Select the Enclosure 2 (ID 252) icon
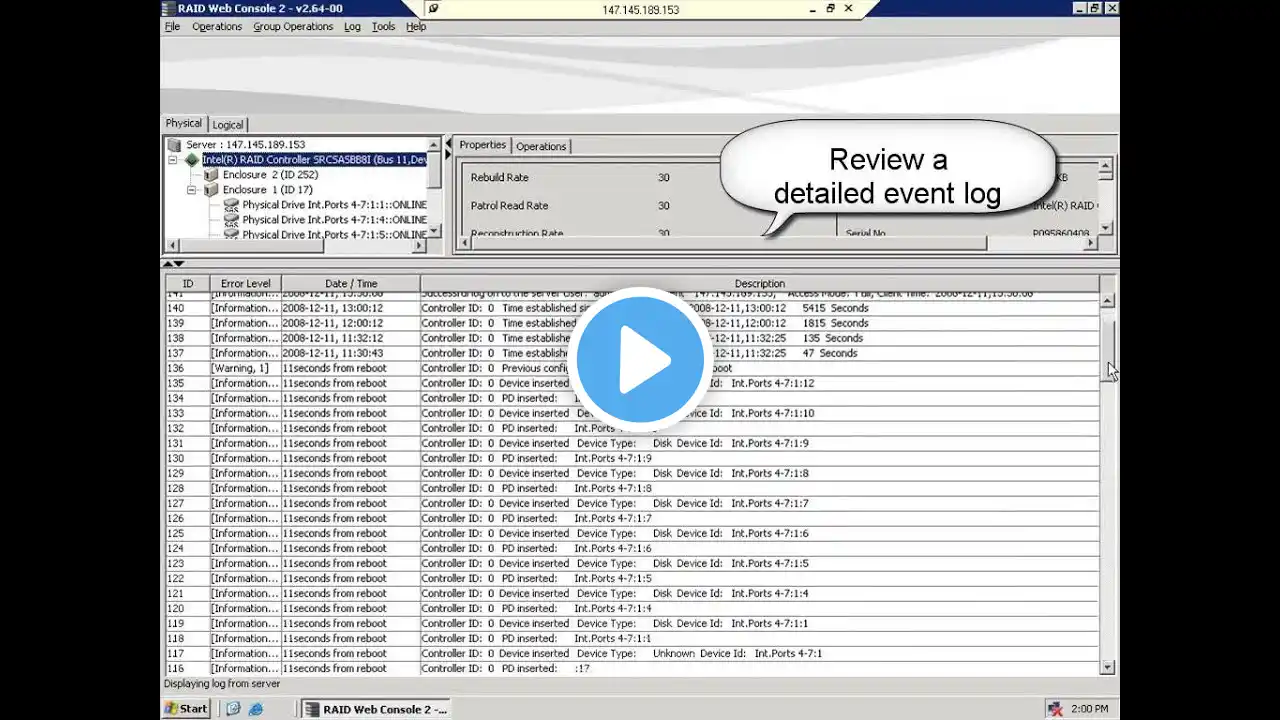Image resolution: width=1280 pixels, height=720 pixels. tap(211, 175)
